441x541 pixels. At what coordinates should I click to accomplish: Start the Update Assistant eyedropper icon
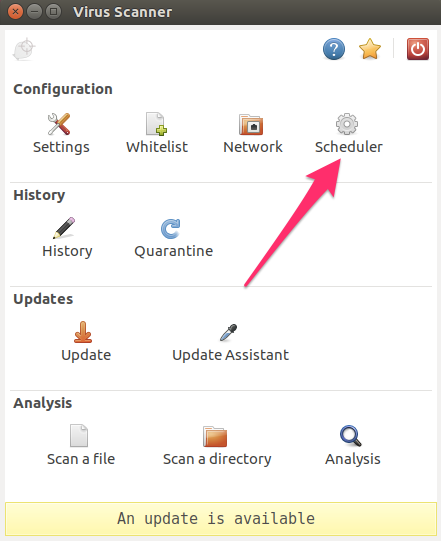tap(228, 333)
